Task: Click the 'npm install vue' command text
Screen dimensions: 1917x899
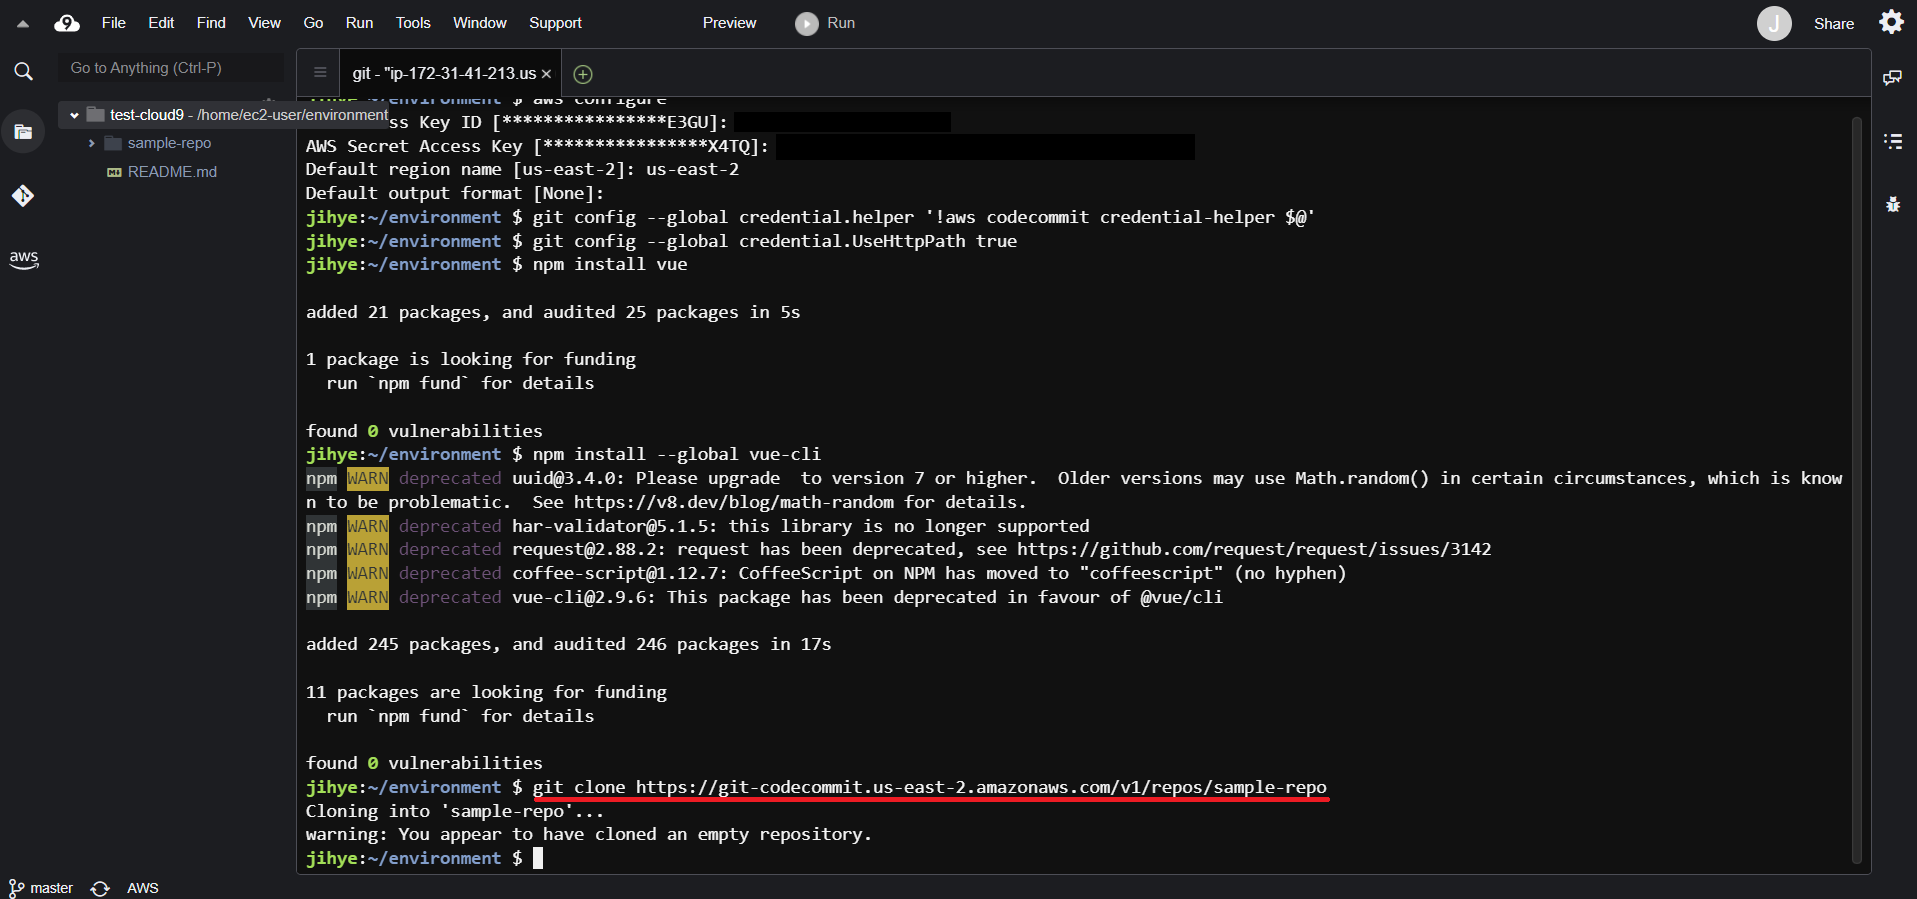Action: [610, 265]
